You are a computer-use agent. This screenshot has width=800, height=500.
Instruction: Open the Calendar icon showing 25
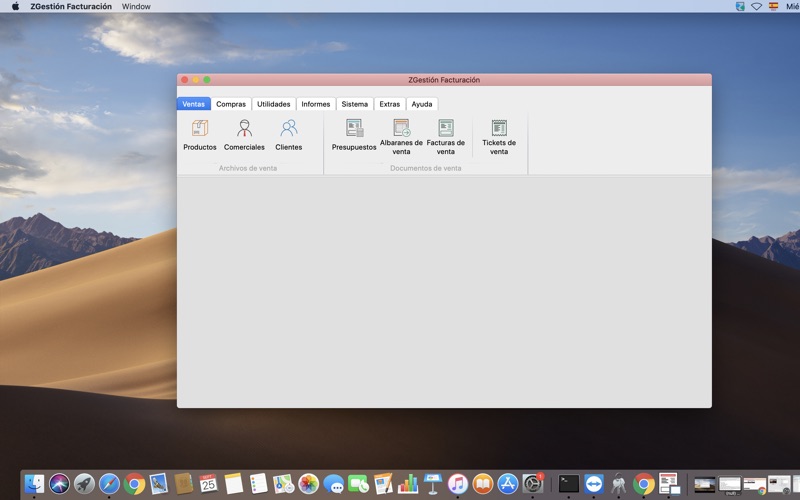click(208, 483)
